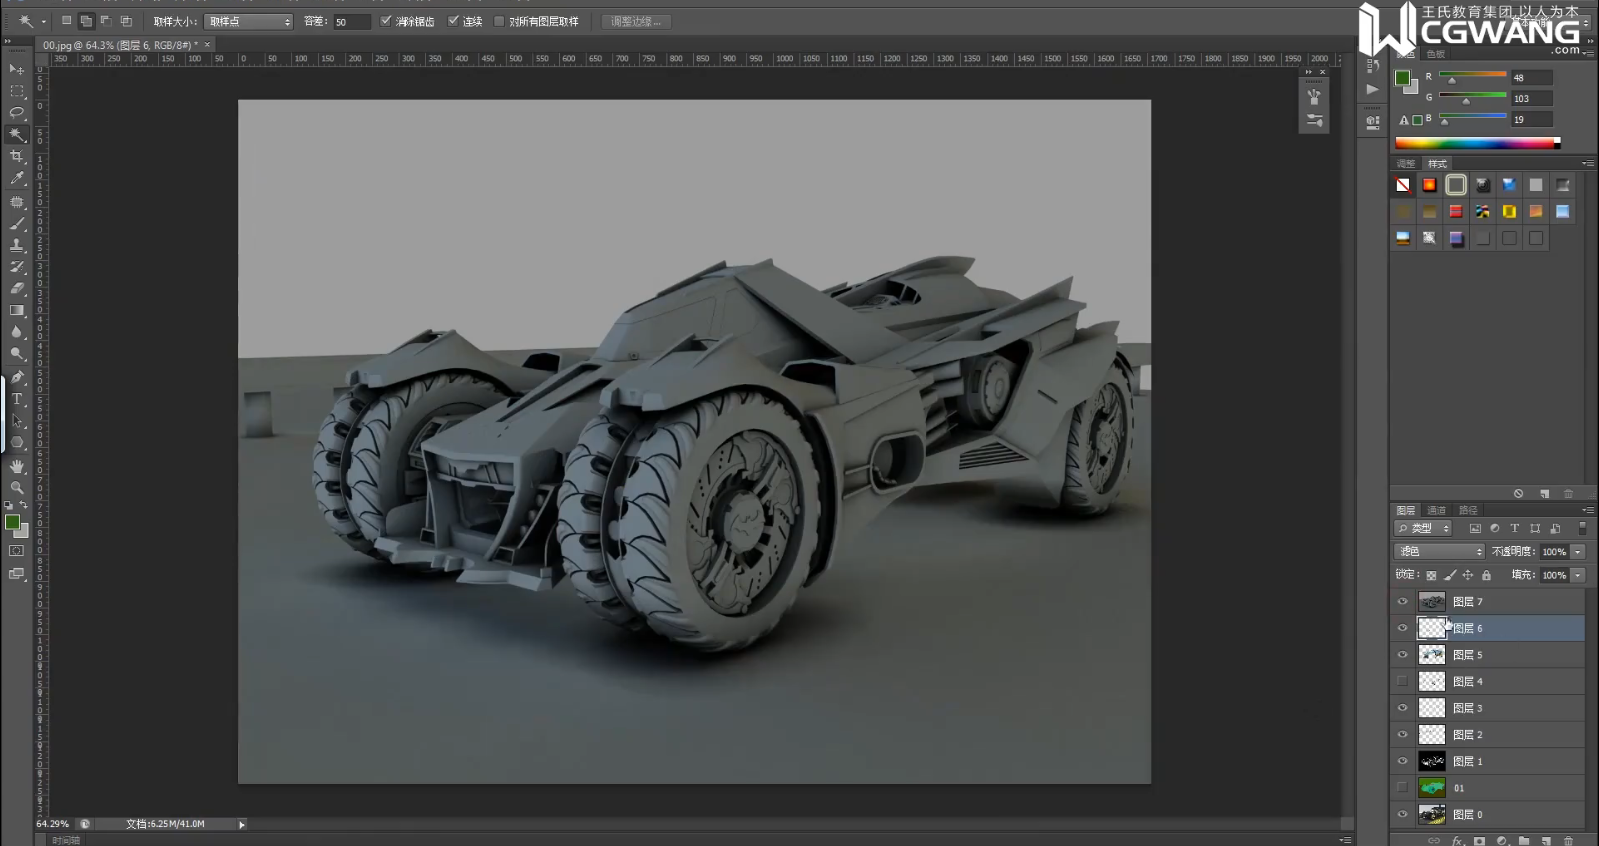Change the screen mode
Screen dimensions: 1599x846
(16, 574)
